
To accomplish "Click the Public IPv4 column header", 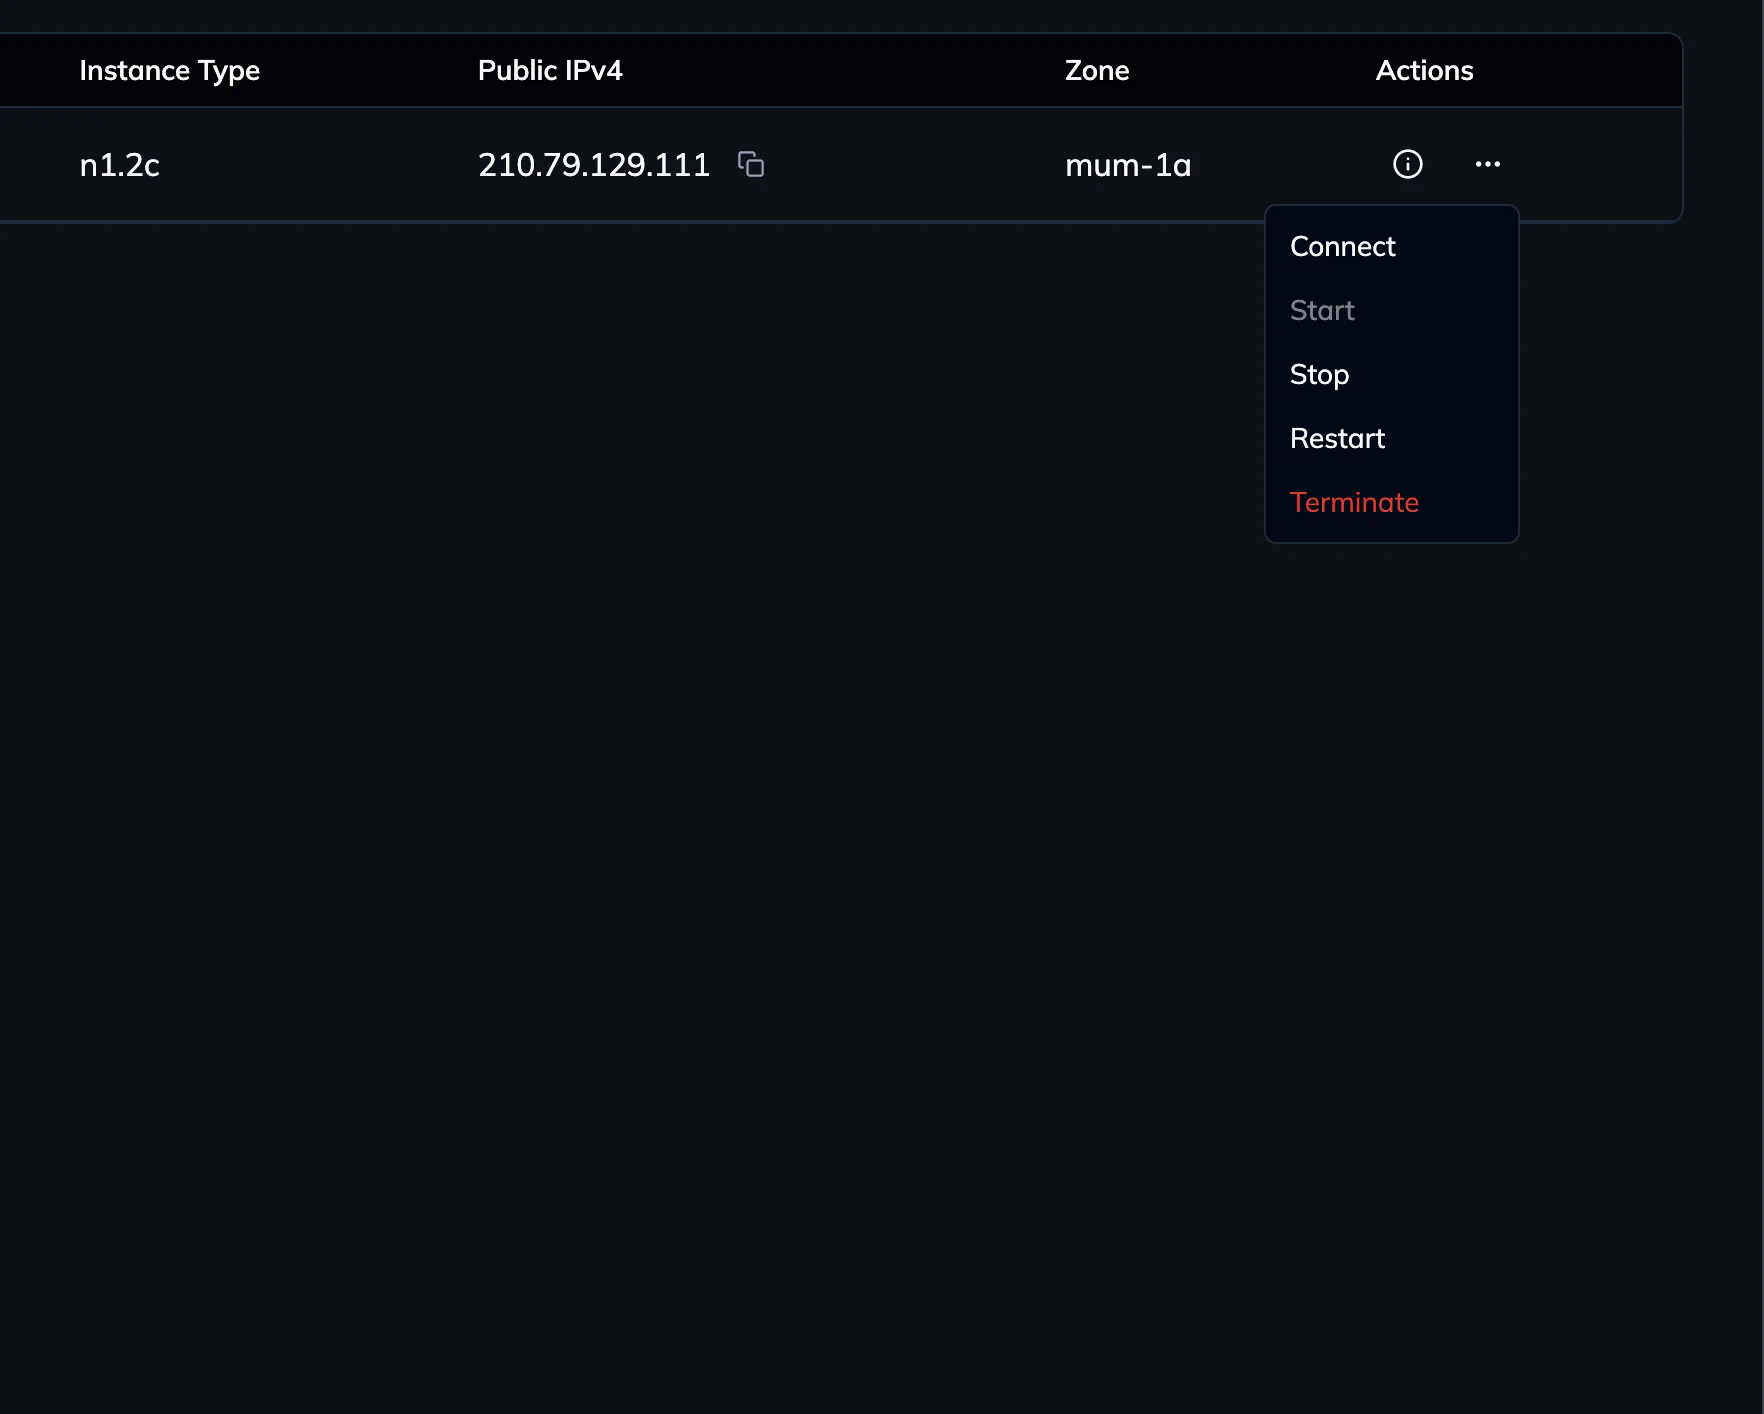I will click(550, 70).
